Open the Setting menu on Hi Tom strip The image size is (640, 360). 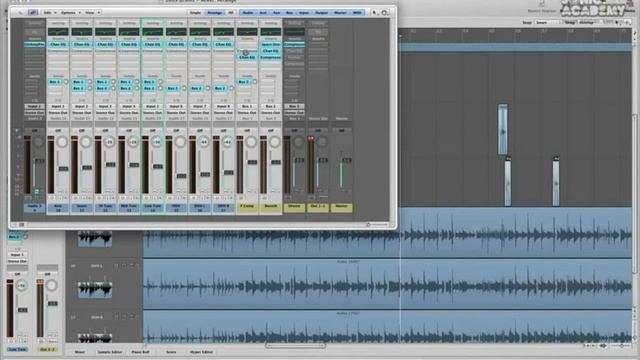pos(105,23)
